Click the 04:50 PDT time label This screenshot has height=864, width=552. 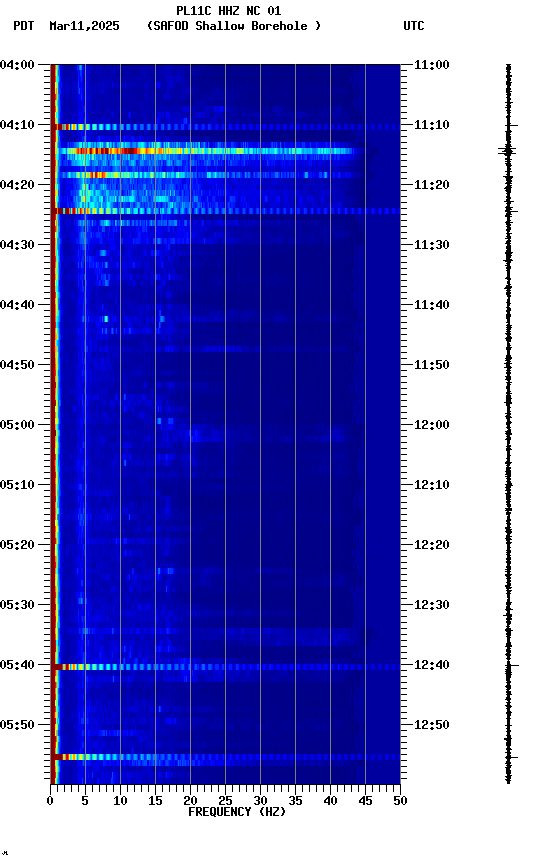[x=17, y=365]
